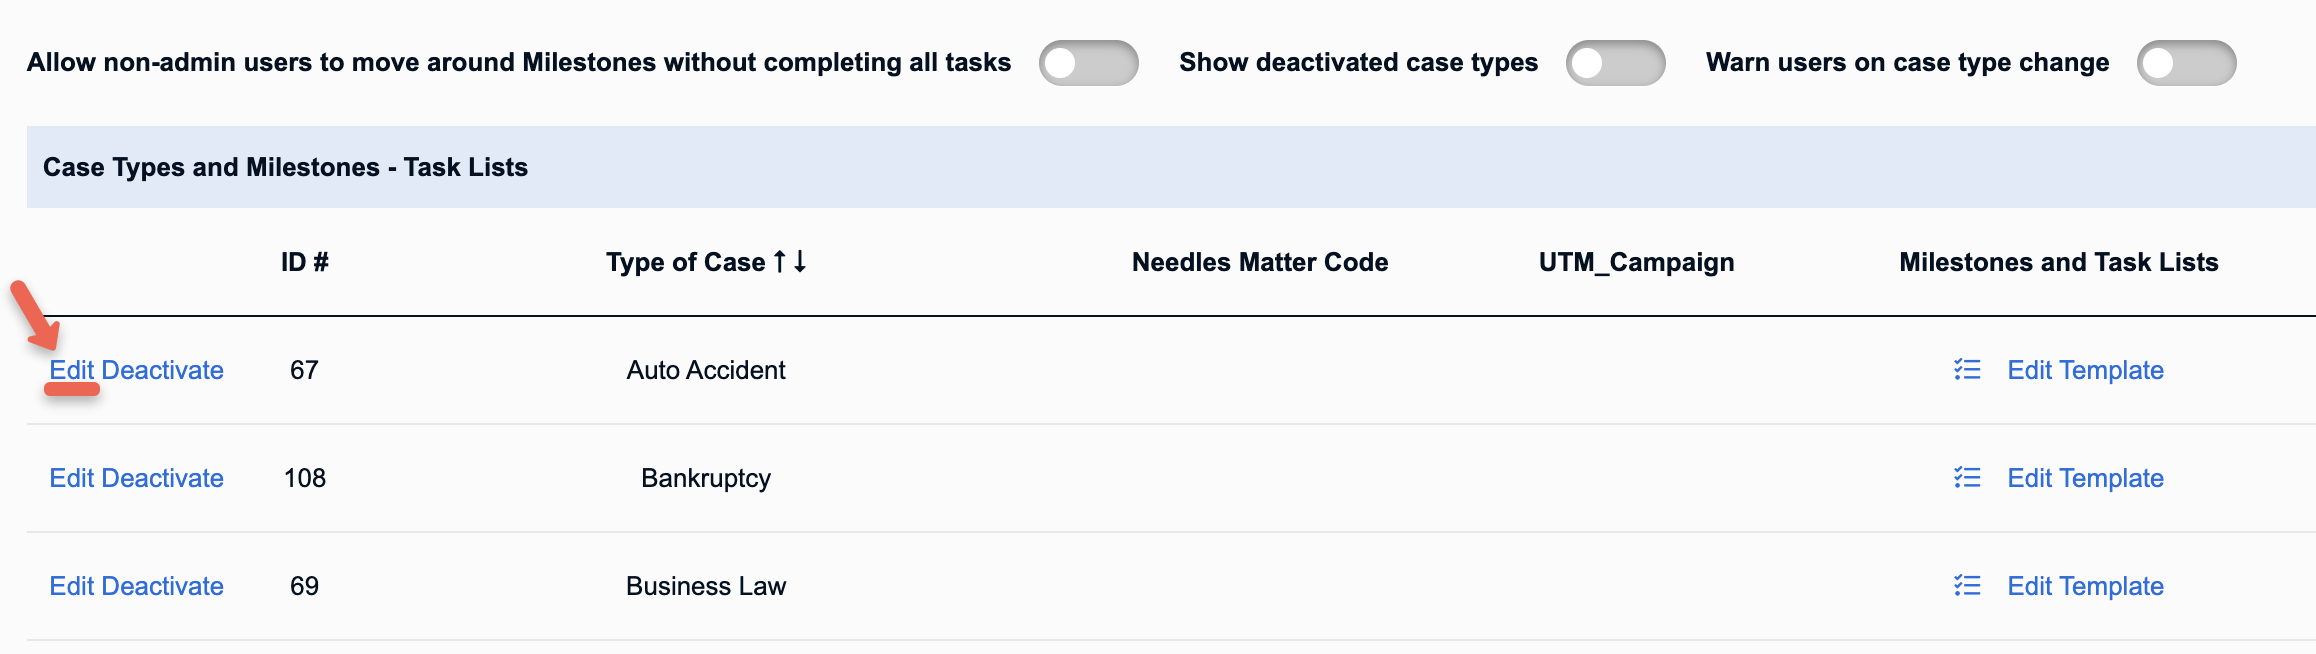
Task: Edit the Auto Accident case type
Action: coord(72,370)
